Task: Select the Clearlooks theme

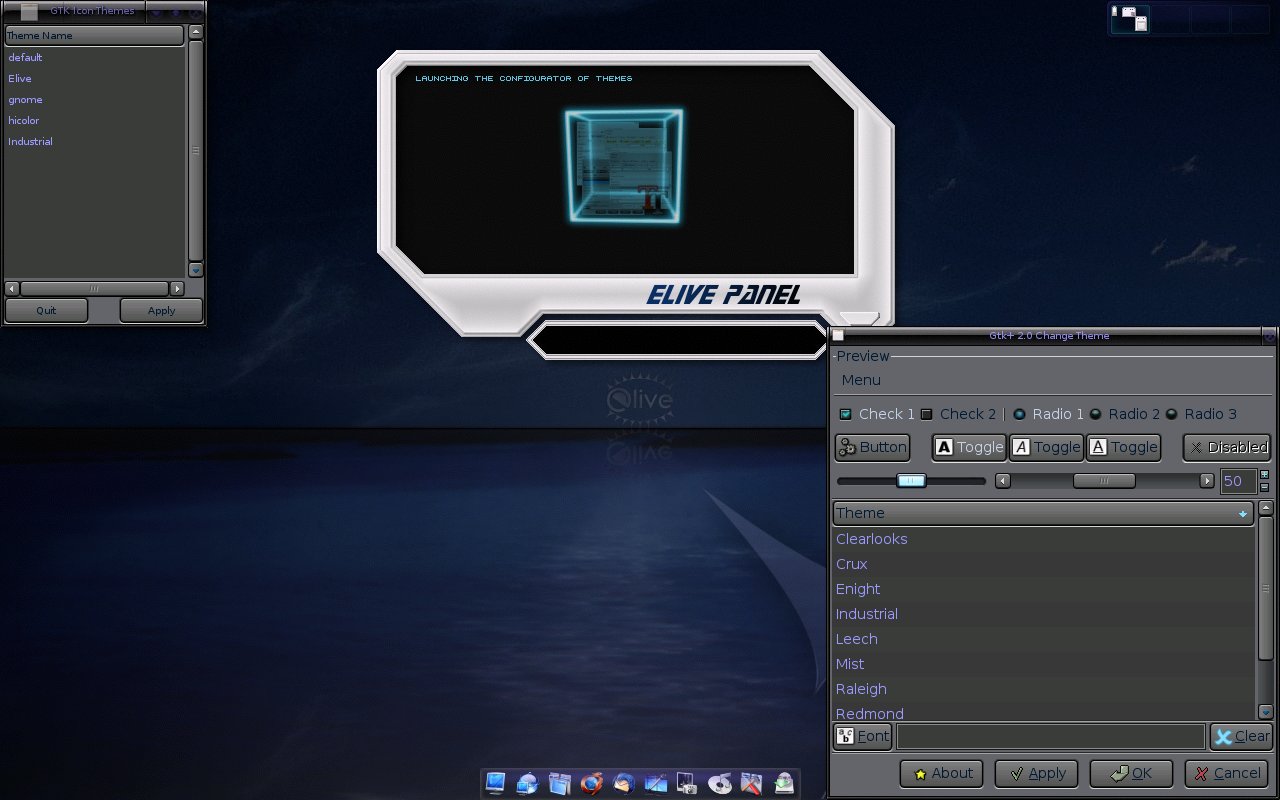Action: 1044,539
